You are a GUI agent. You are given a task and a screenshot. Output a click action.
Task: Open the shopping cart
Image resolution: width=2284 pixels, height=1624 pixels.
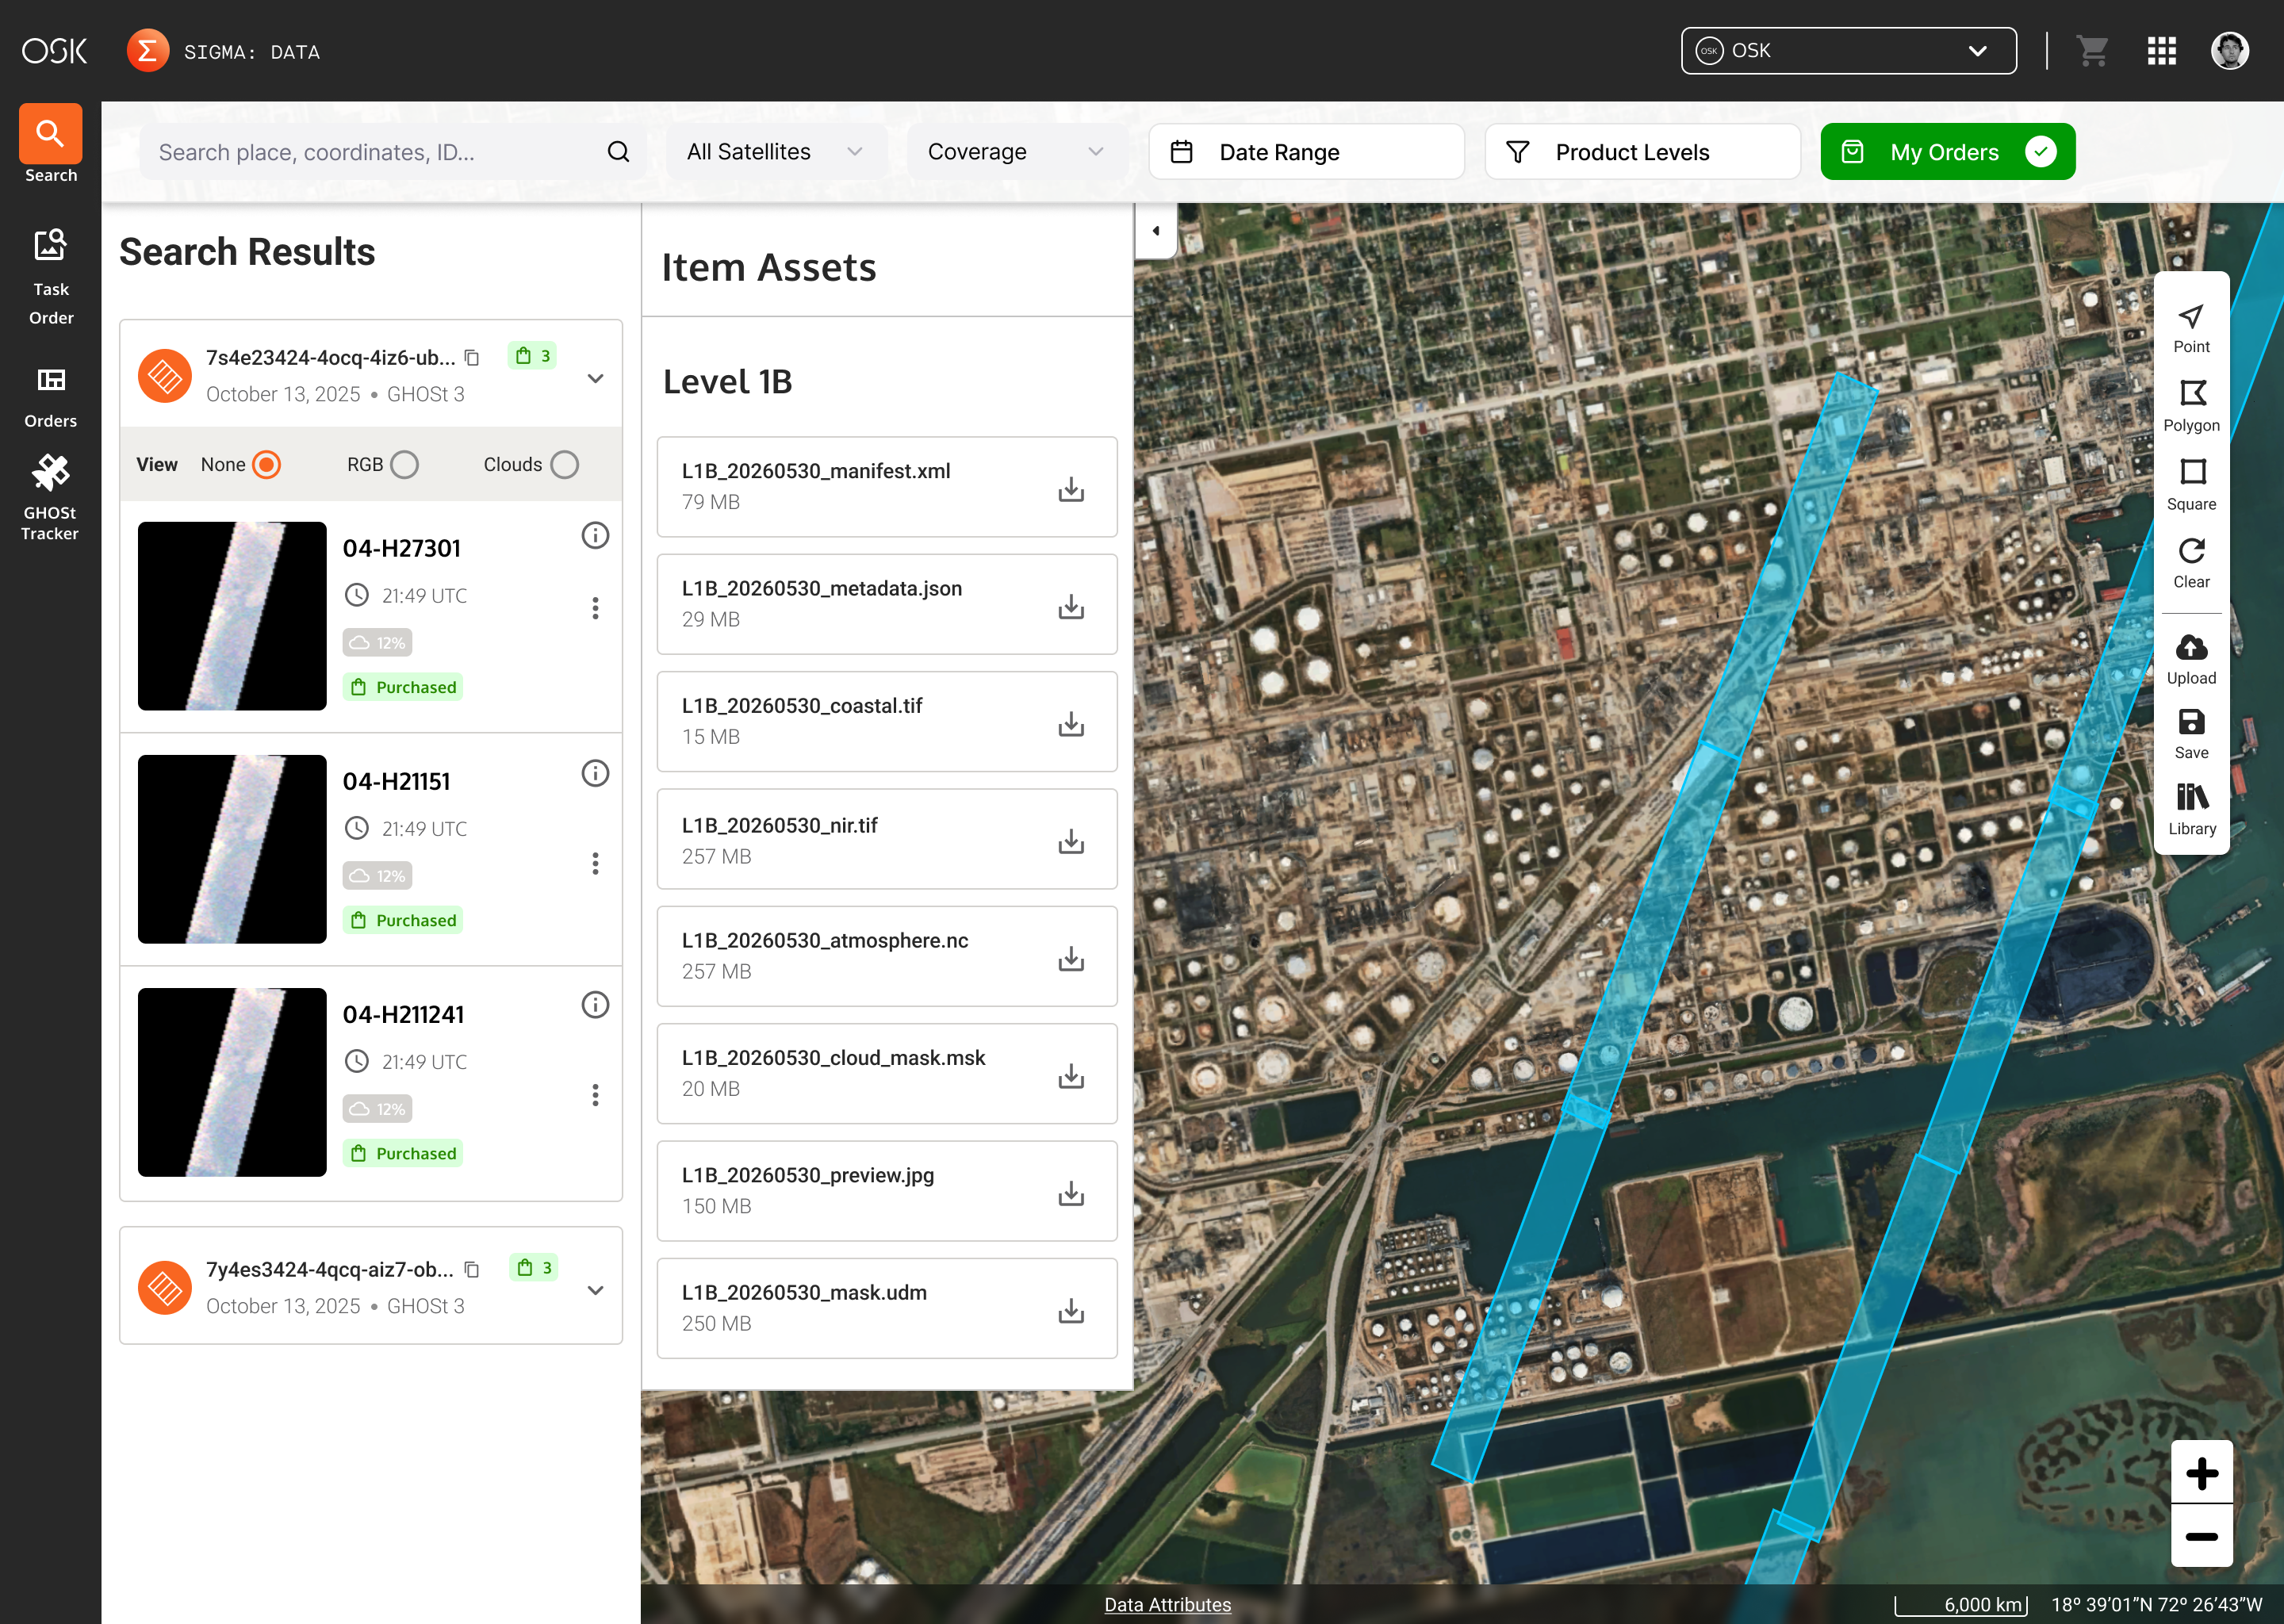coord(2092,50)
